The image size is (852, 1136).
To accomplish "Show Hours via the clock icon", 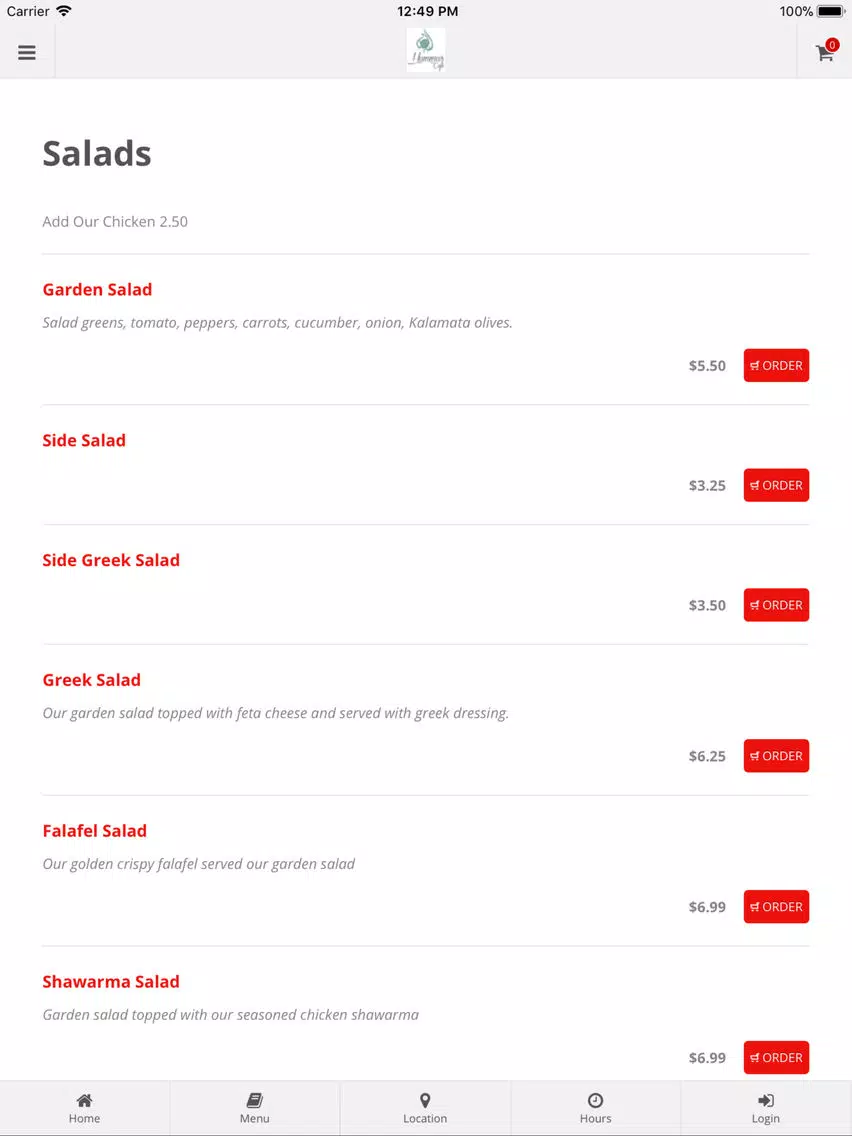I will pyautogui.click(x=596, y=1108).
